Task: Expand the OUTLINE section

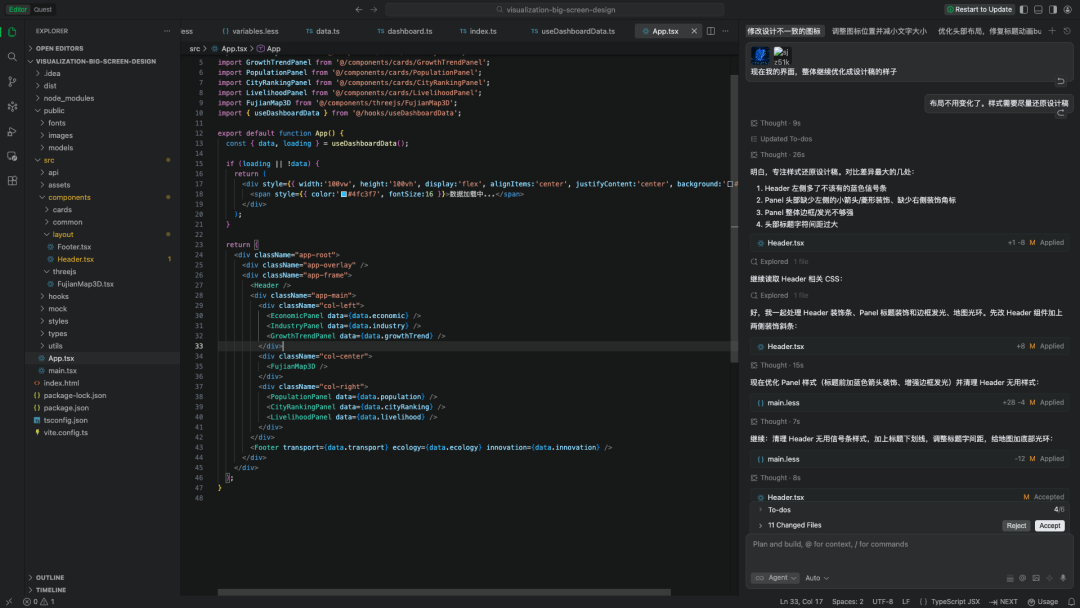Action: 50,578
